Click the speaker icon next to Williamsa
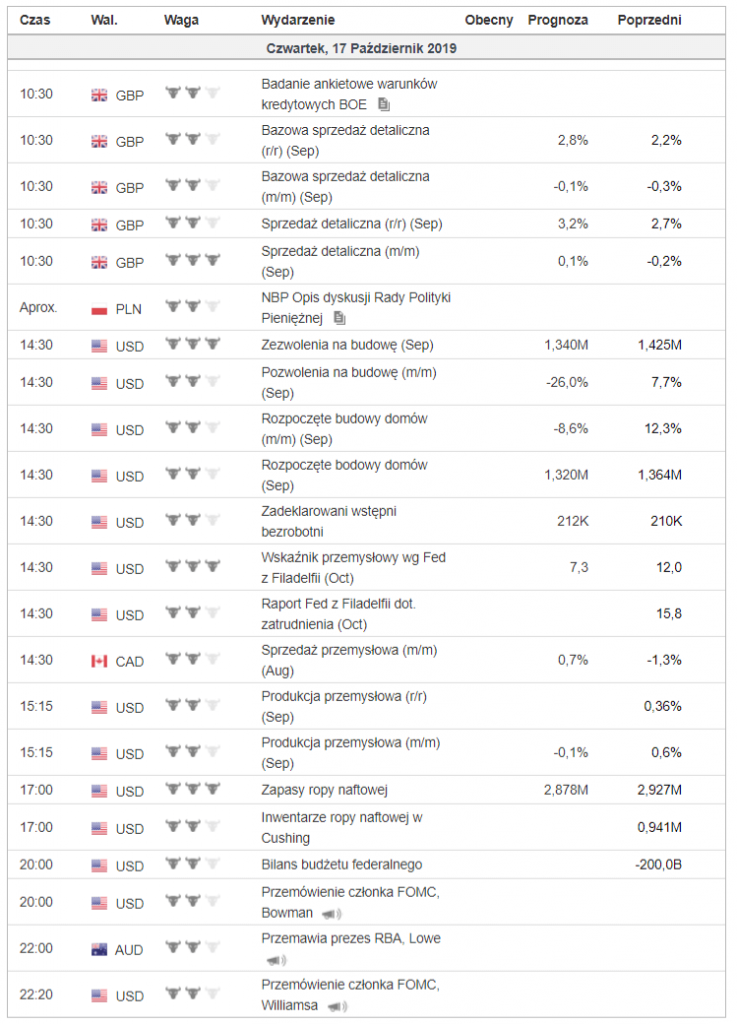This screenshot has height=1024, width=737. point(337,1006)
